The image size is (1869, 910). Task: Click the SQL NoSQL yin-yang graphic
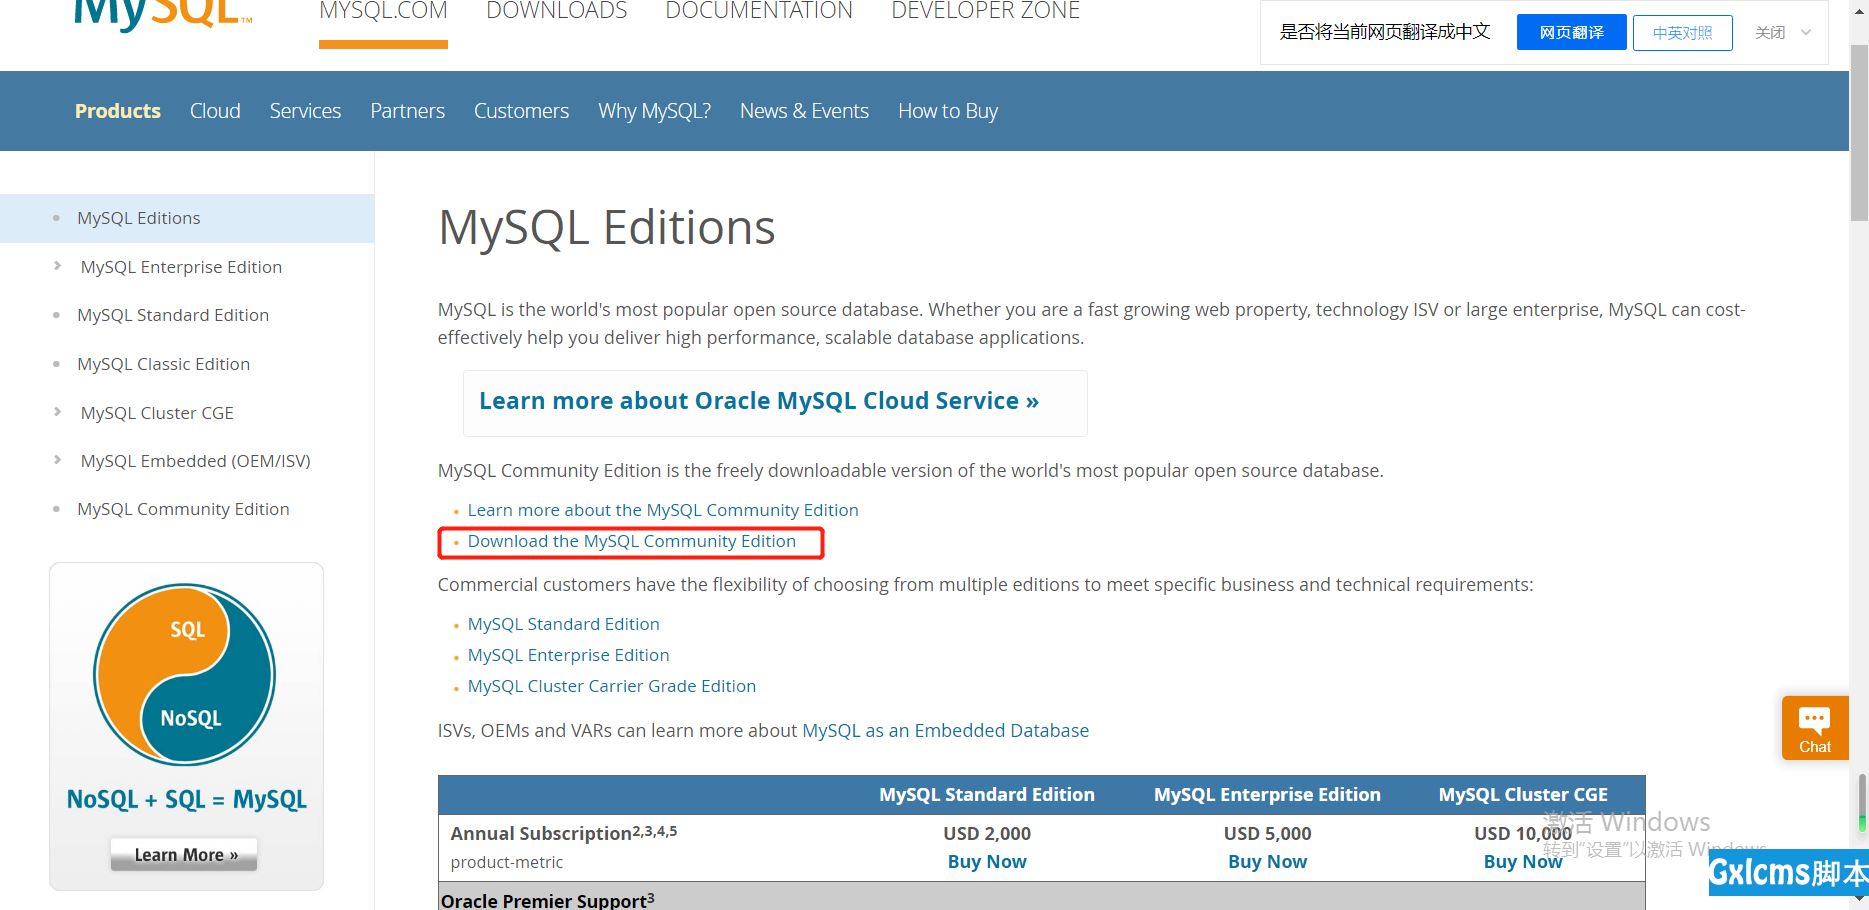(x=184, y=675)
